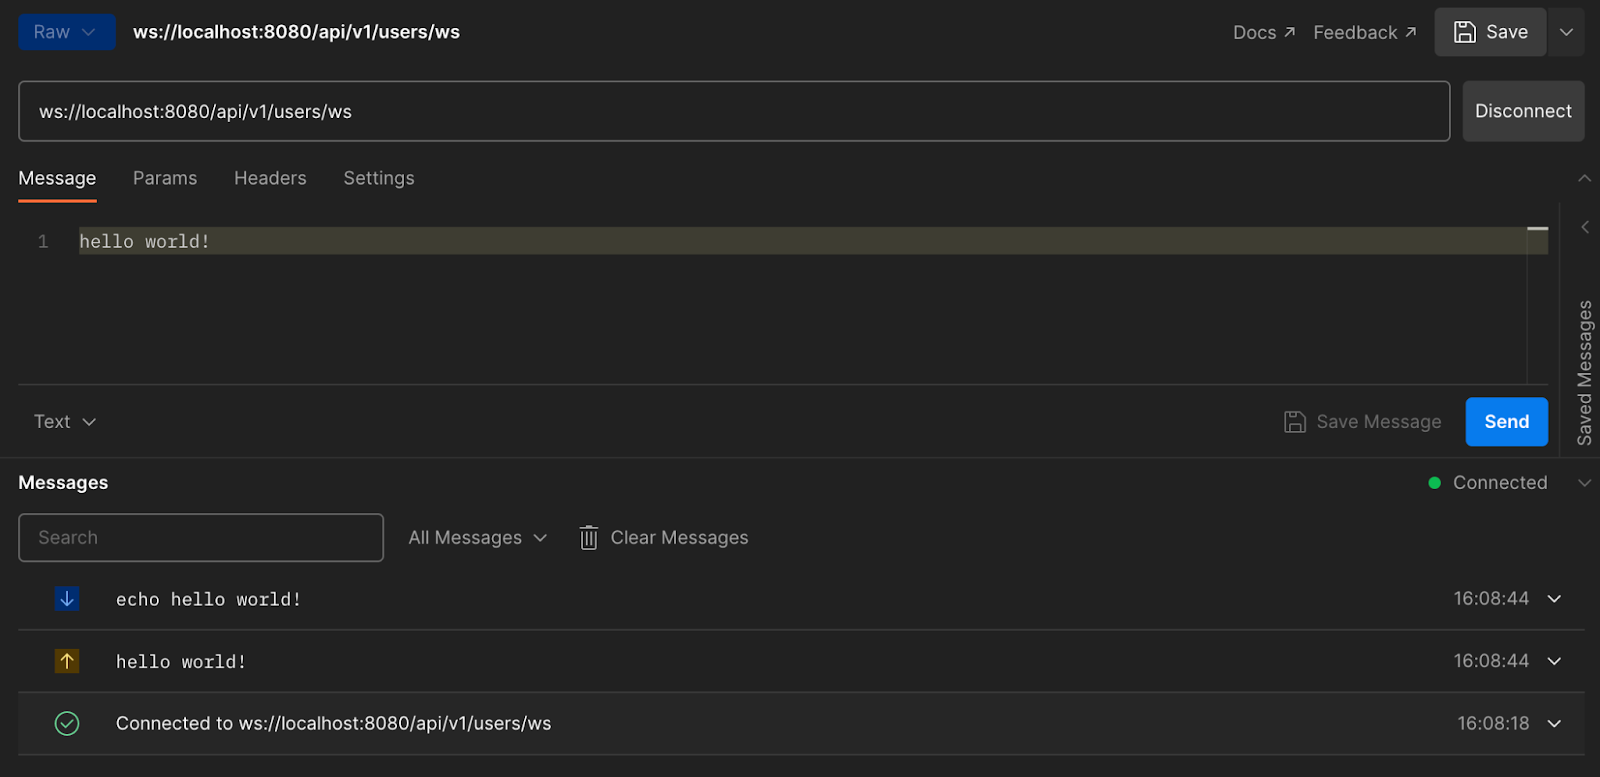Click the Clear Messages trash icon

coord(589,538)
